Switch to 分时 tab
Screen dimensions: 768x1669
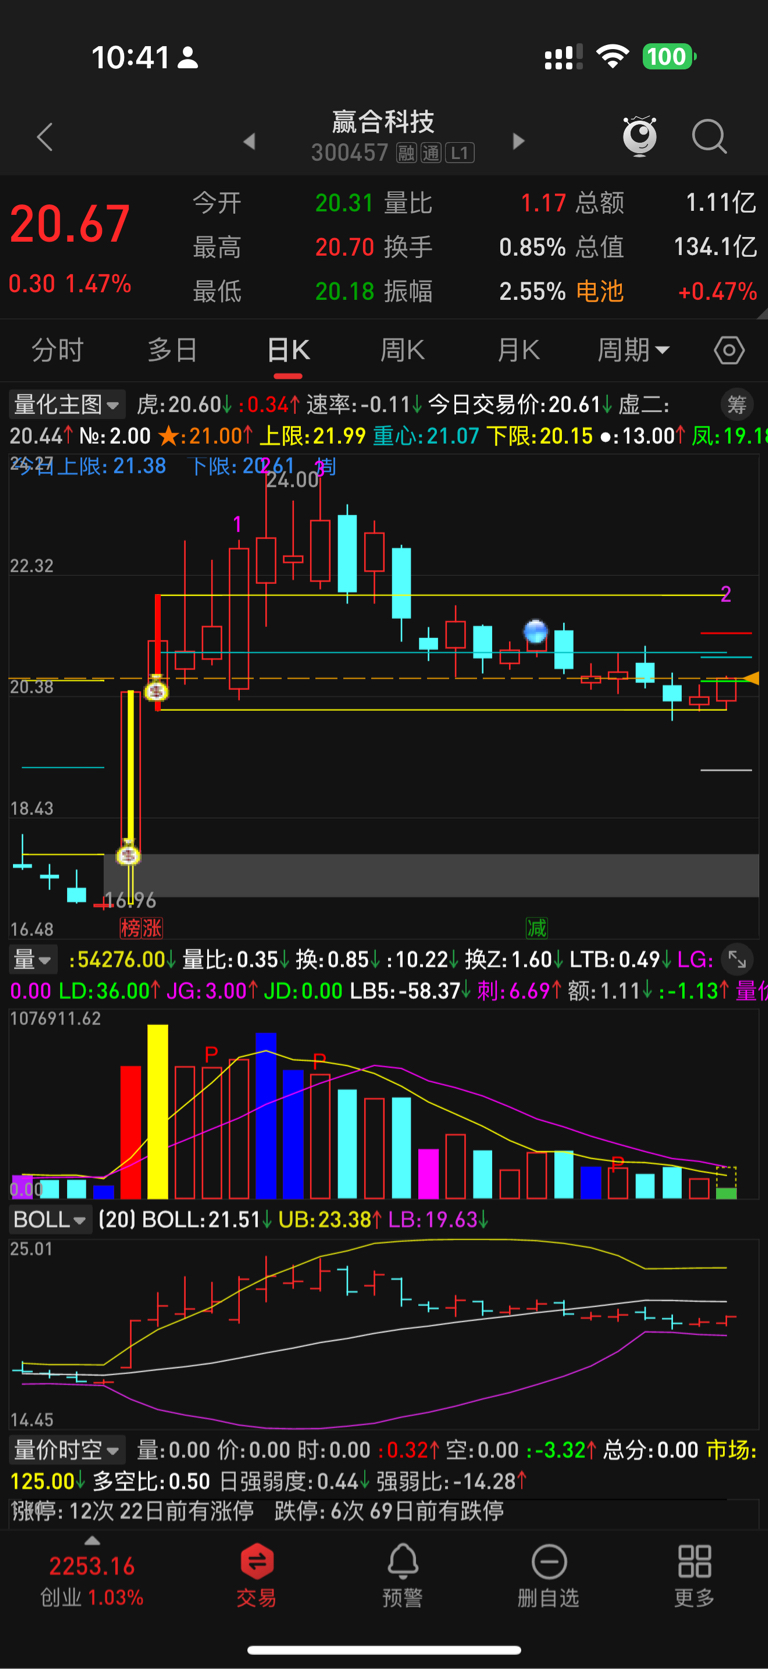tap(57, 350)
